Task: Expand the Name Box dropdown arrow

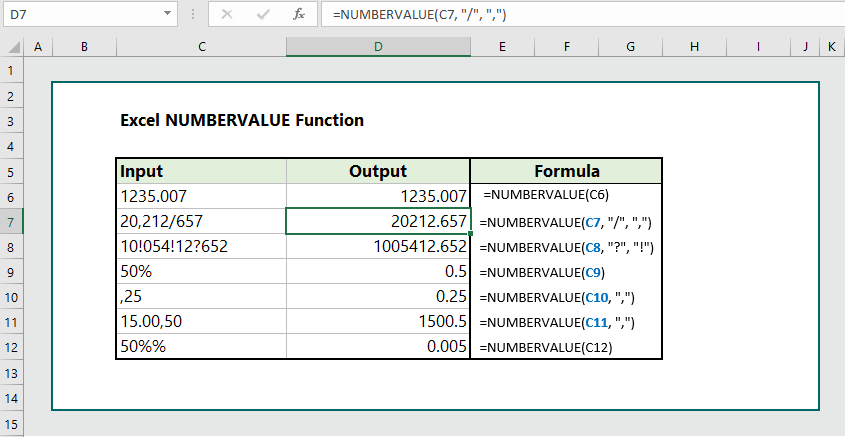Action: 168,14
